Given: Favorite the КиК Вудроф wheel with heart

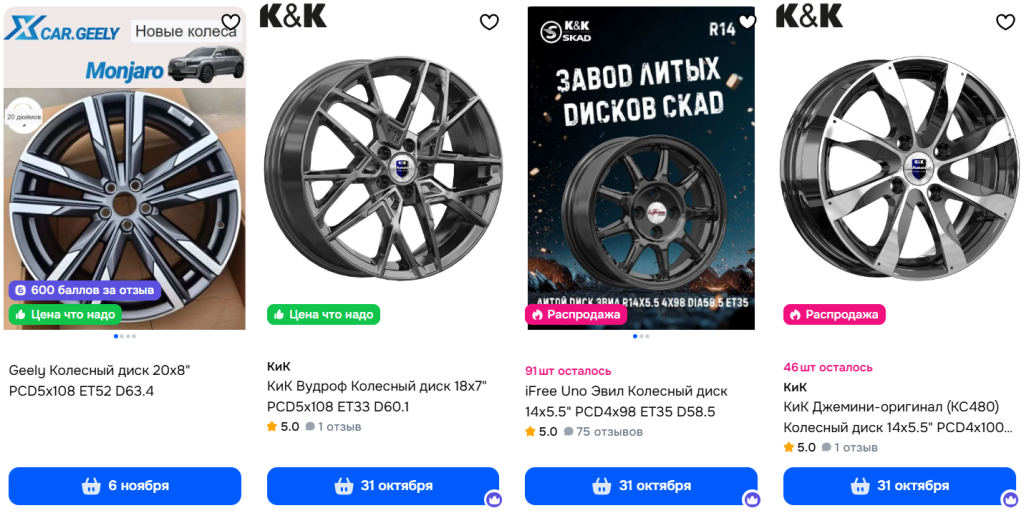Looking at the screenshot, I should point(489,22).
